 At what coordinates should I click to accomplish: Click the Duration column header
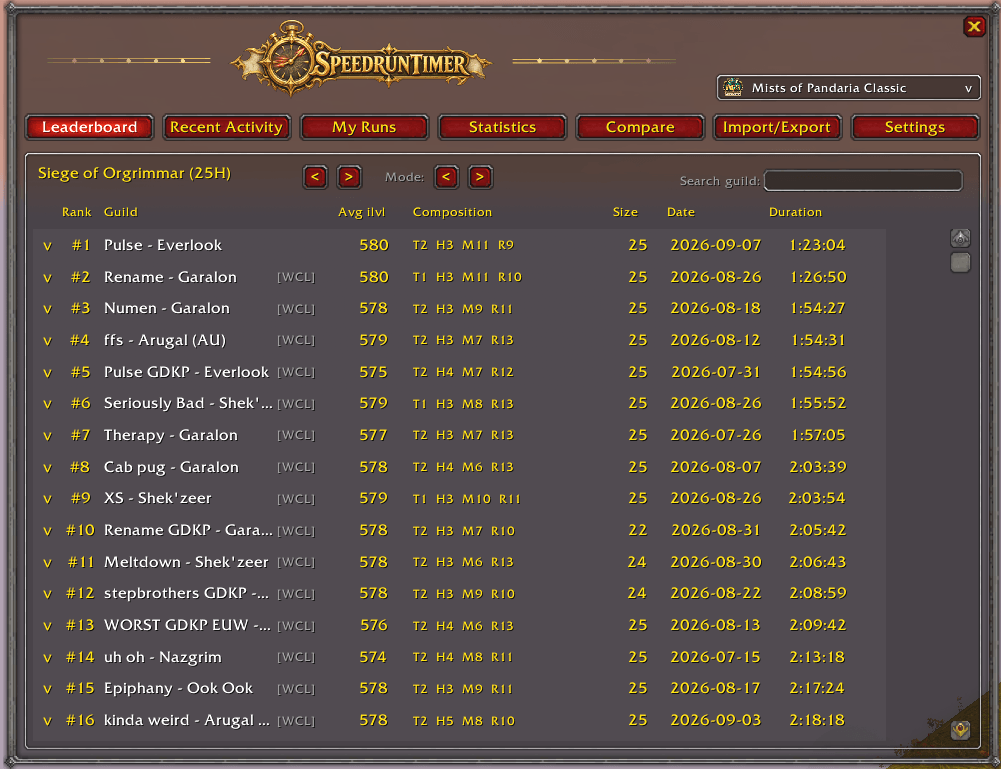click(x=795, y=212)
